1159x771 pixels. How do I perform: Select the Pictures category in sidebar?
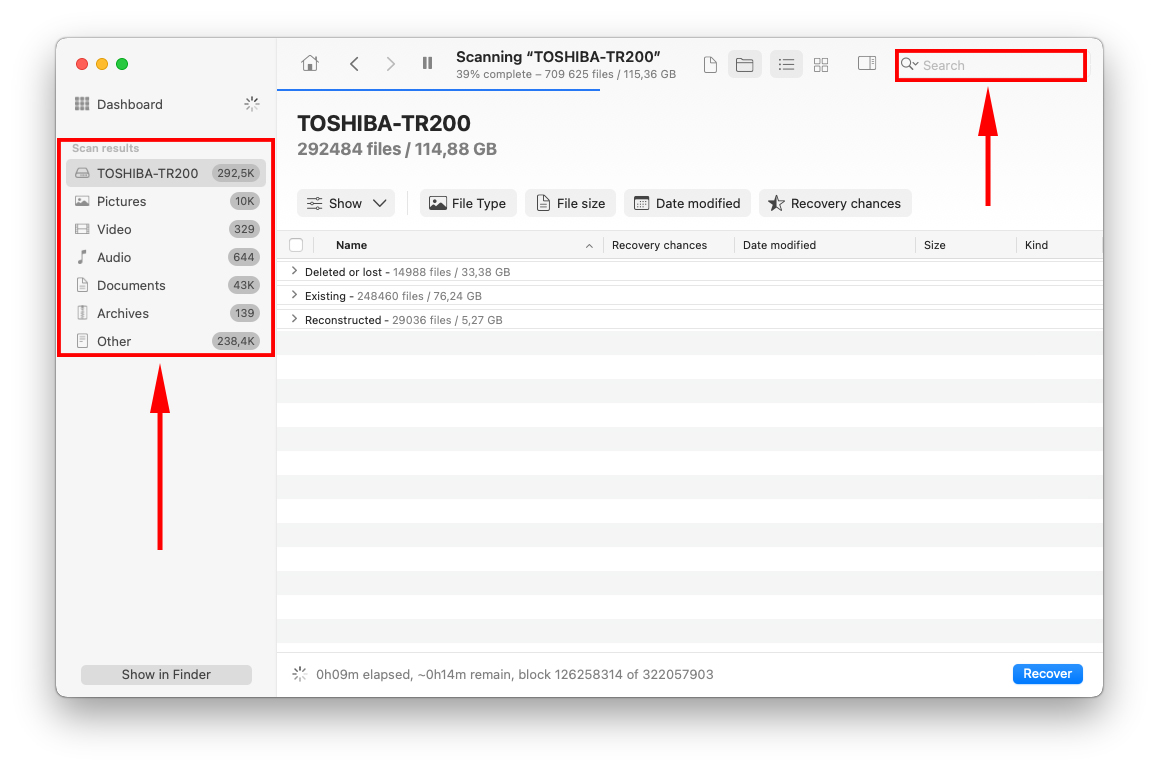[x=123, y=201]
